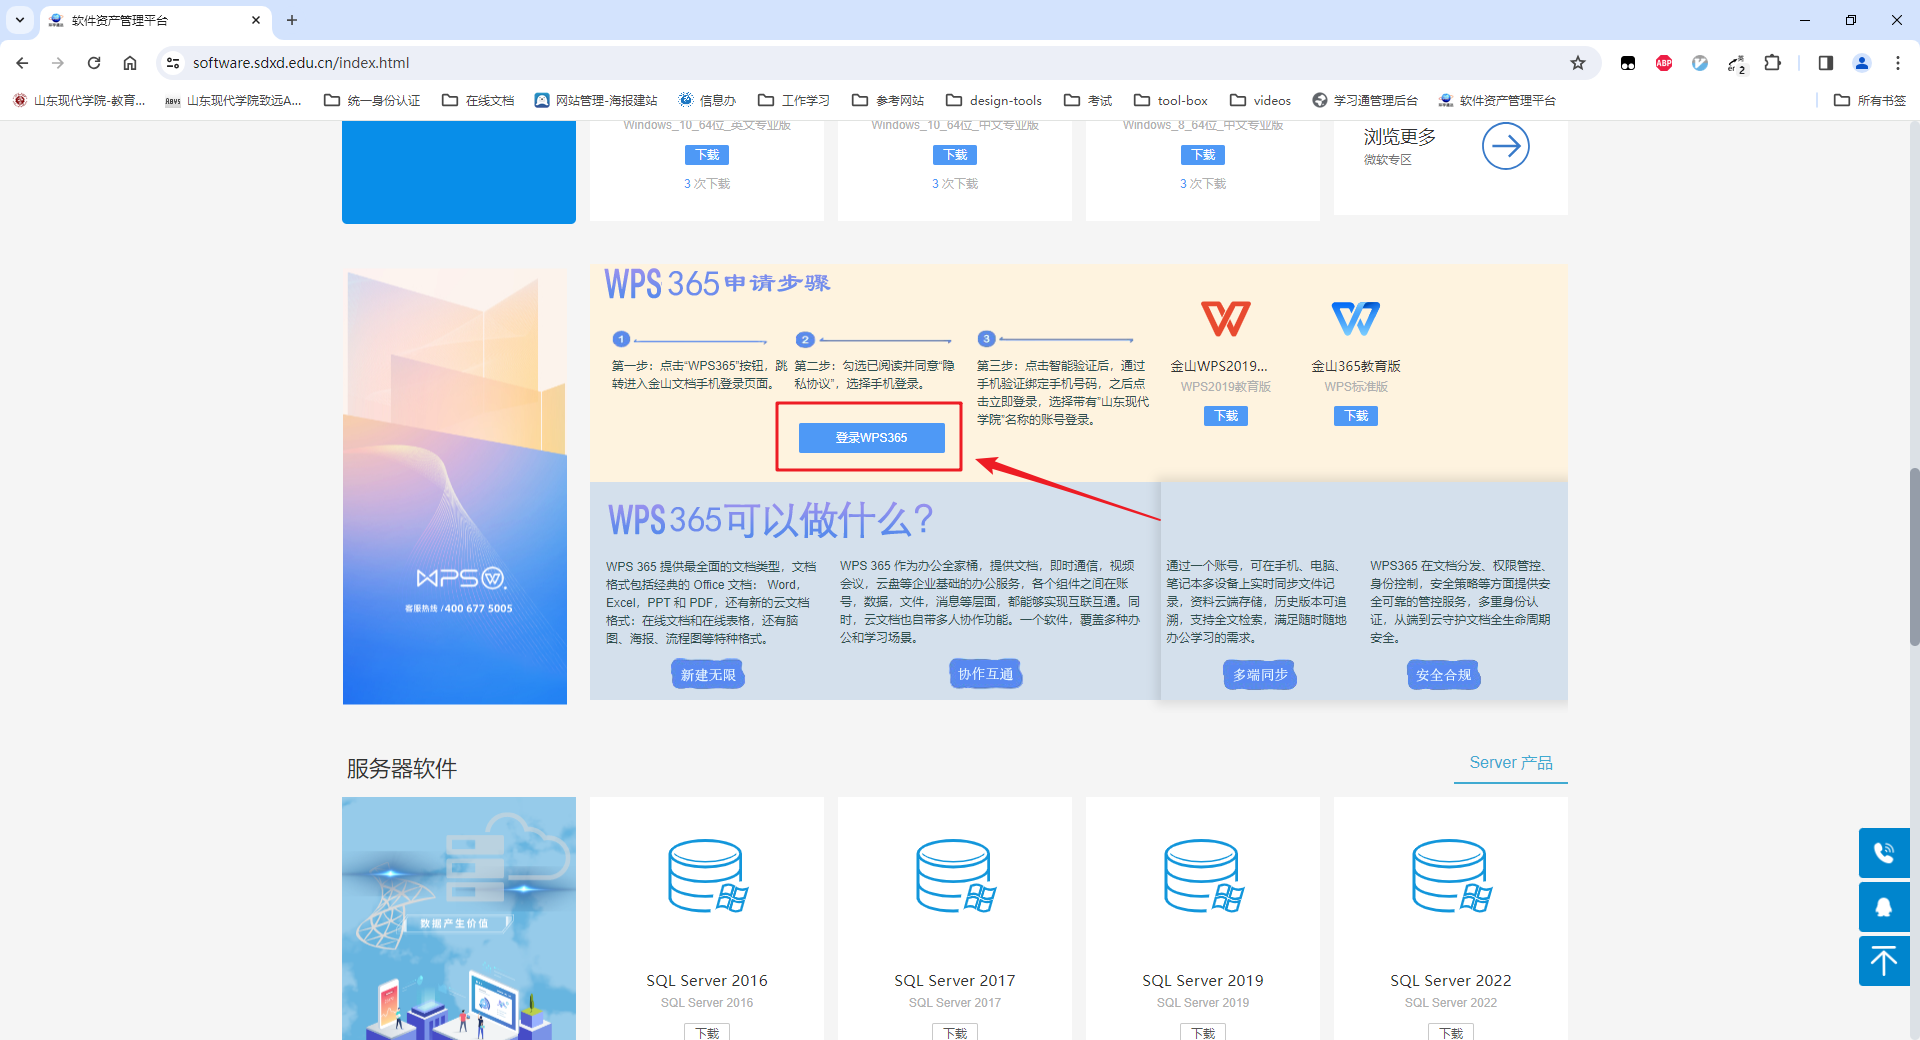Screen dimensions: 1920x1040
Task: Open the Chrome profile avatar
Action: click(1862, 63)
